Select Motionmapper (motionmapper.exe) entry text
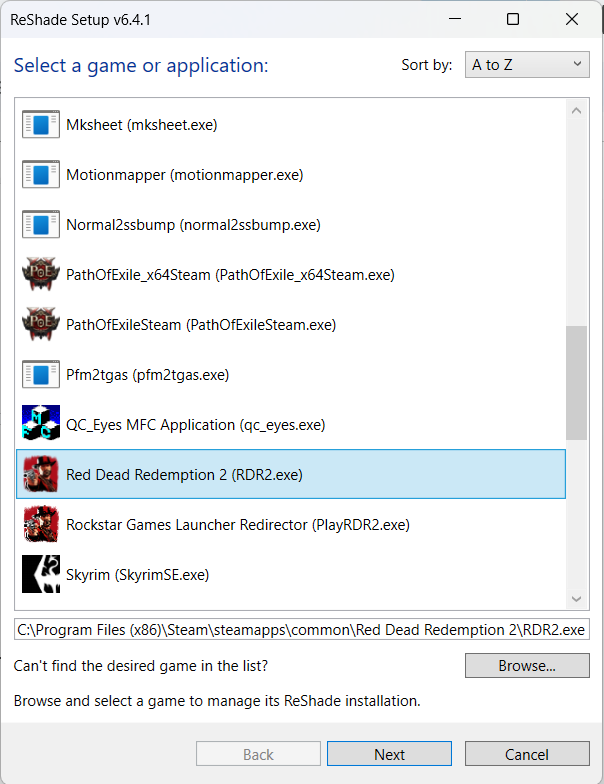The width and height of the screenshot is (604, 784). (184, 174)
